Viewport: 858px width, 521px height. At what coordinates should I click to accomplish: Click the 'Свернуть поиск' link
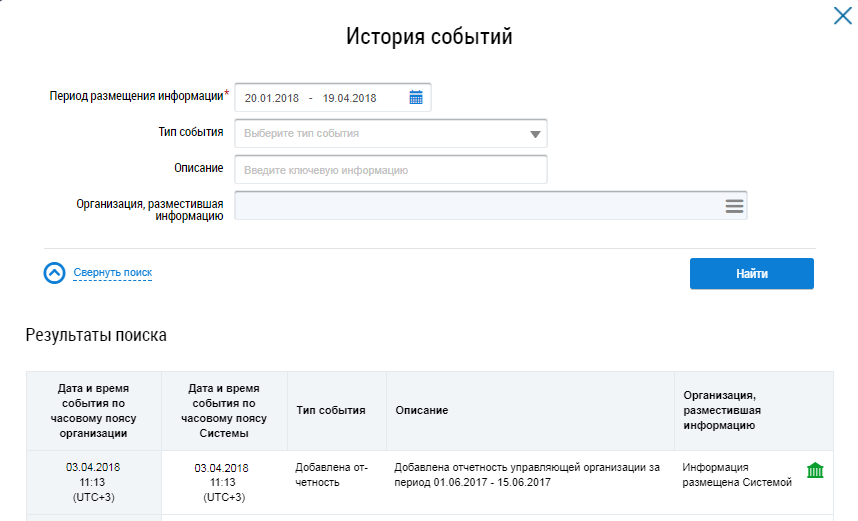[112, 272]
